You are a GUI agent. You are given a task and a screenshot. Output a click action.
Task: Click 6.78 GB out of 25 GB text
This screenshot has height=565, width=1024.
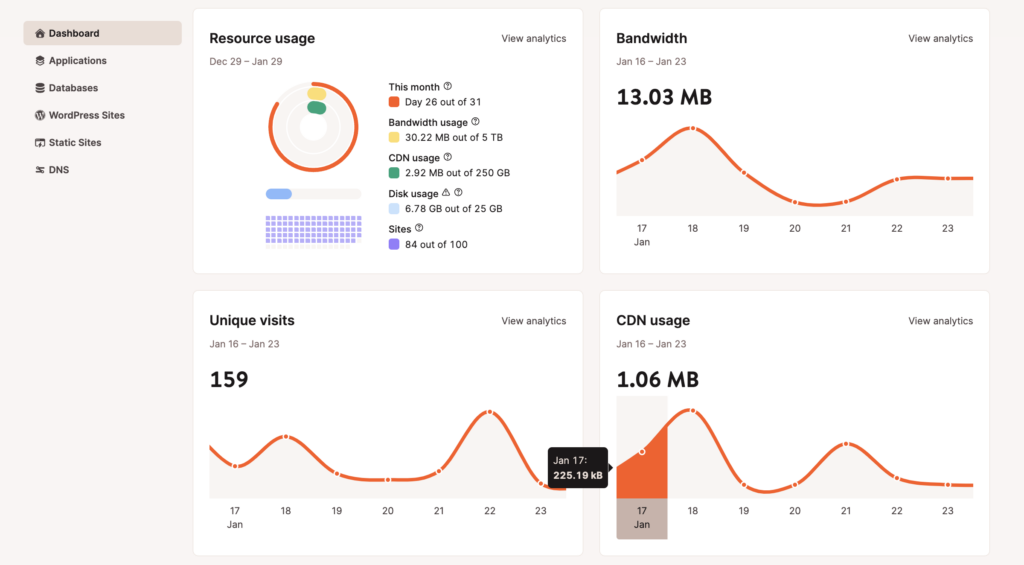[454, 208]
